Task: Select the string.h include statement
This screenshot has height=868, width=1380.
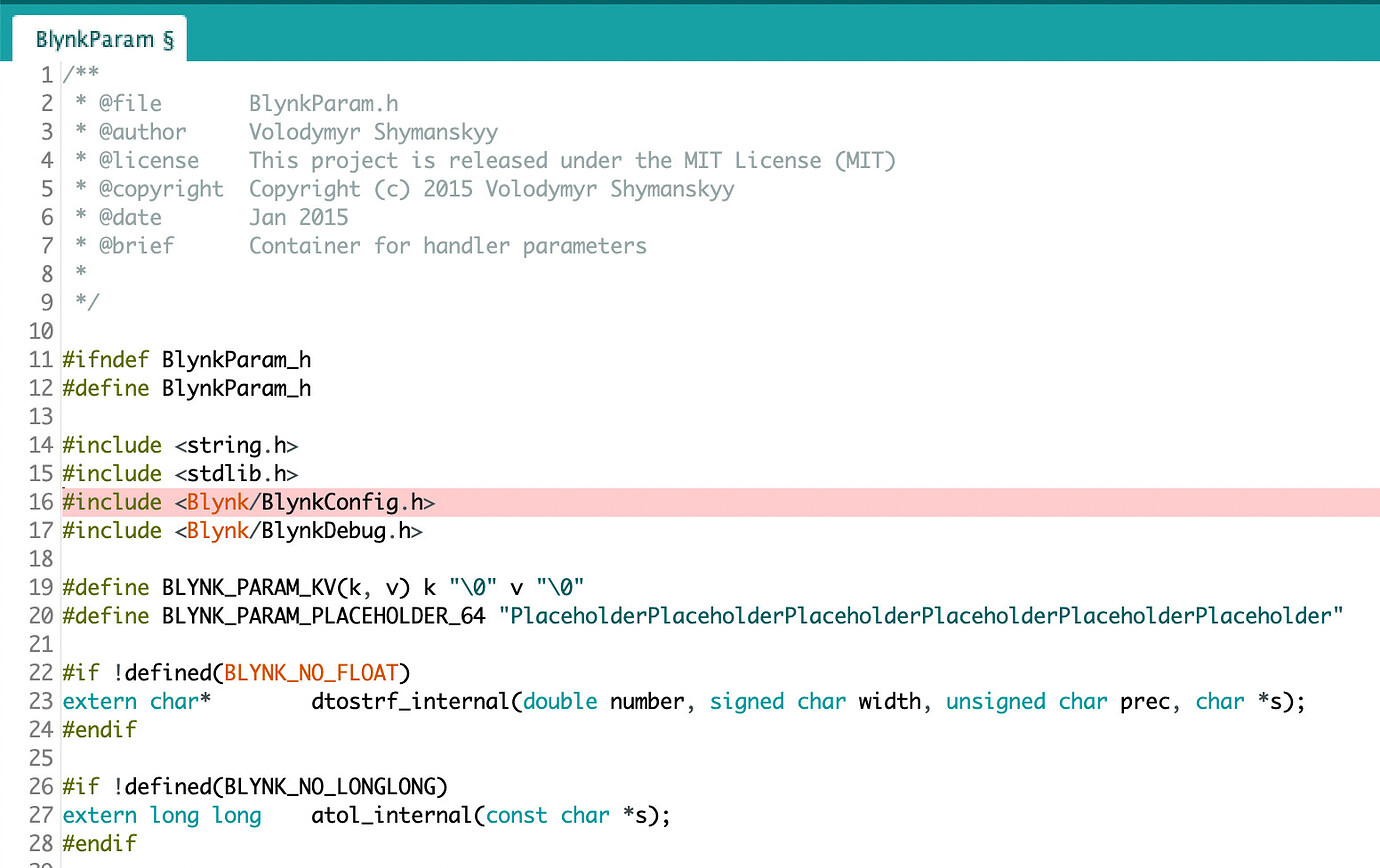Action: point(180,445)
